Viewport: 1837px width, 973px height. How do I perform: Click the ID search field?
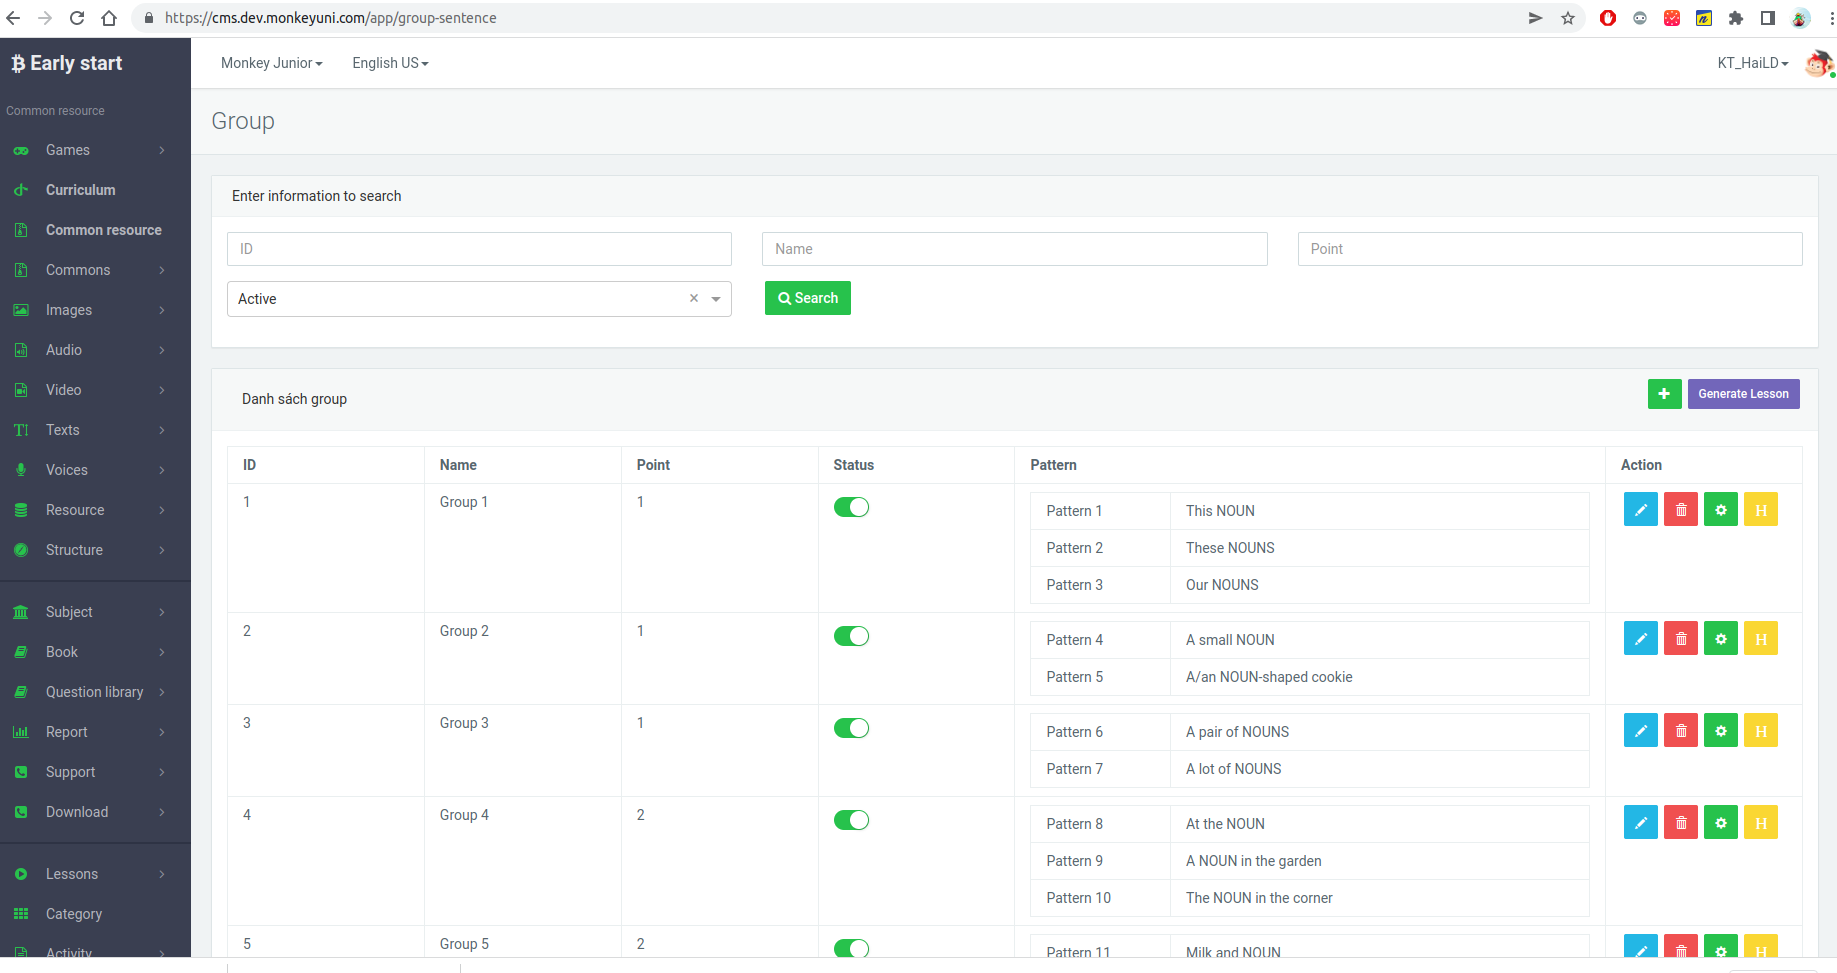click(x=479, y=249)
